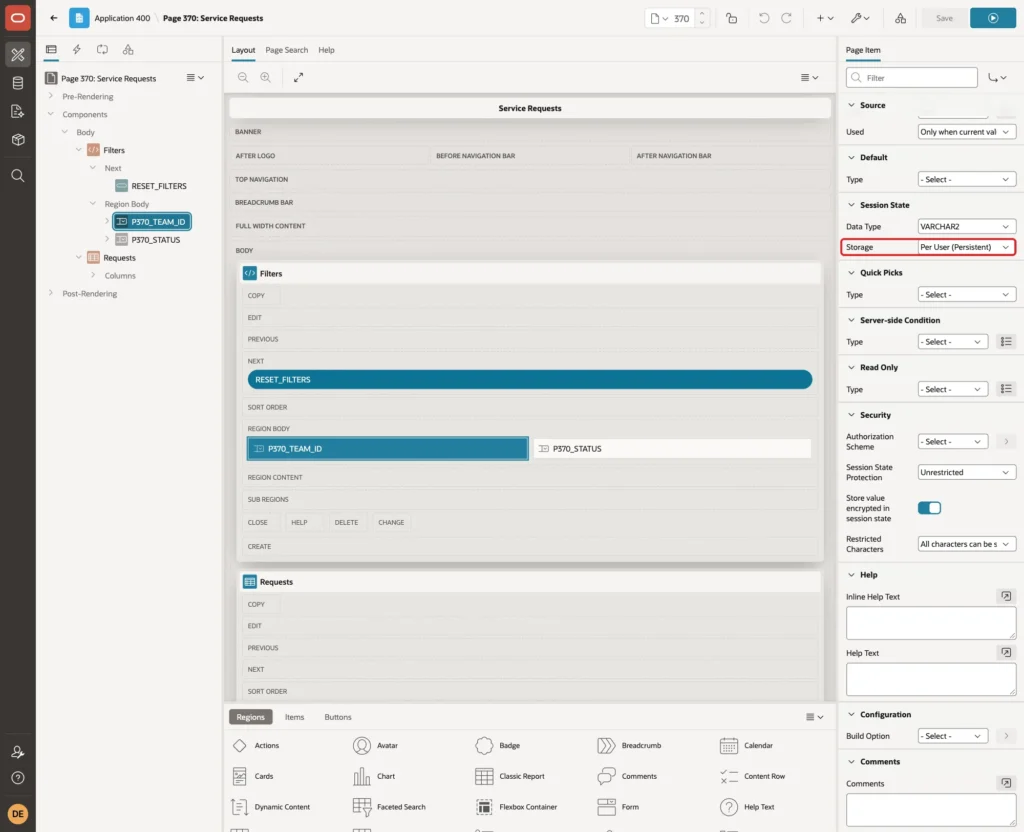Open the Inline Help Text code editor icon
This screenshot has width=1024, height=832.
coord(1006,596)
